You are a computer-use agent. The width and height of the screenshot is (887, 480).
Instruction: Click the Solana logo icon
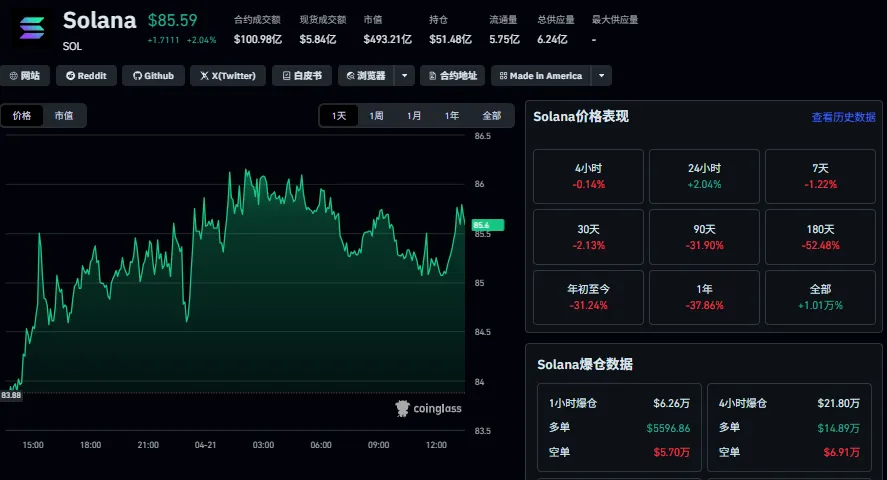click(32, 28)
